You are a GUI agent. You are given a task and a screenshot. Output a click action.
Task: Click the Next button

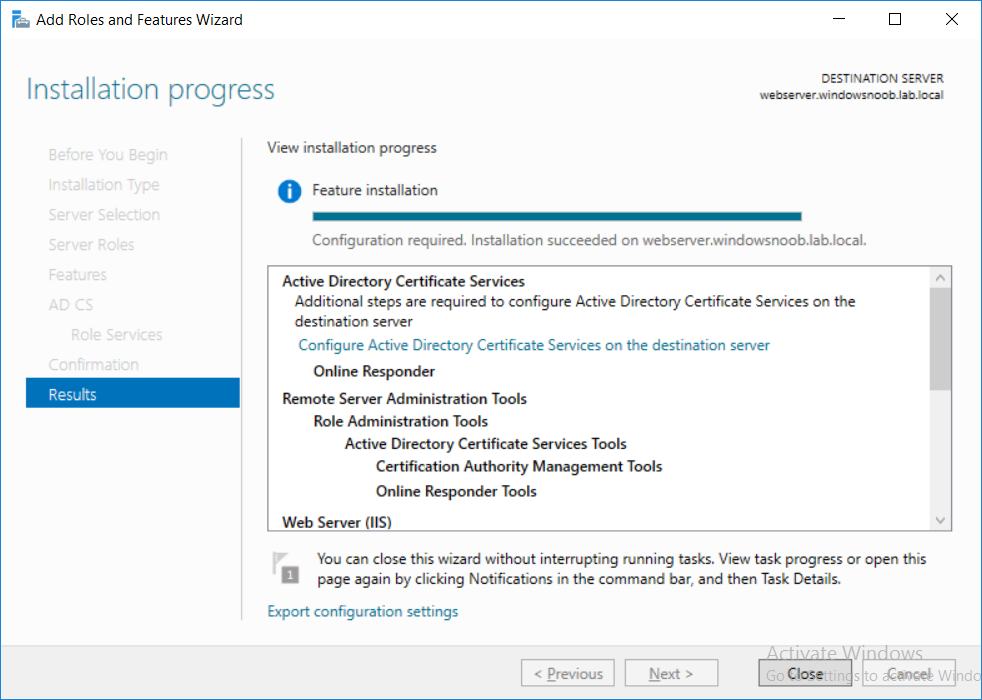pyautogui.click(x=671, y=673)
